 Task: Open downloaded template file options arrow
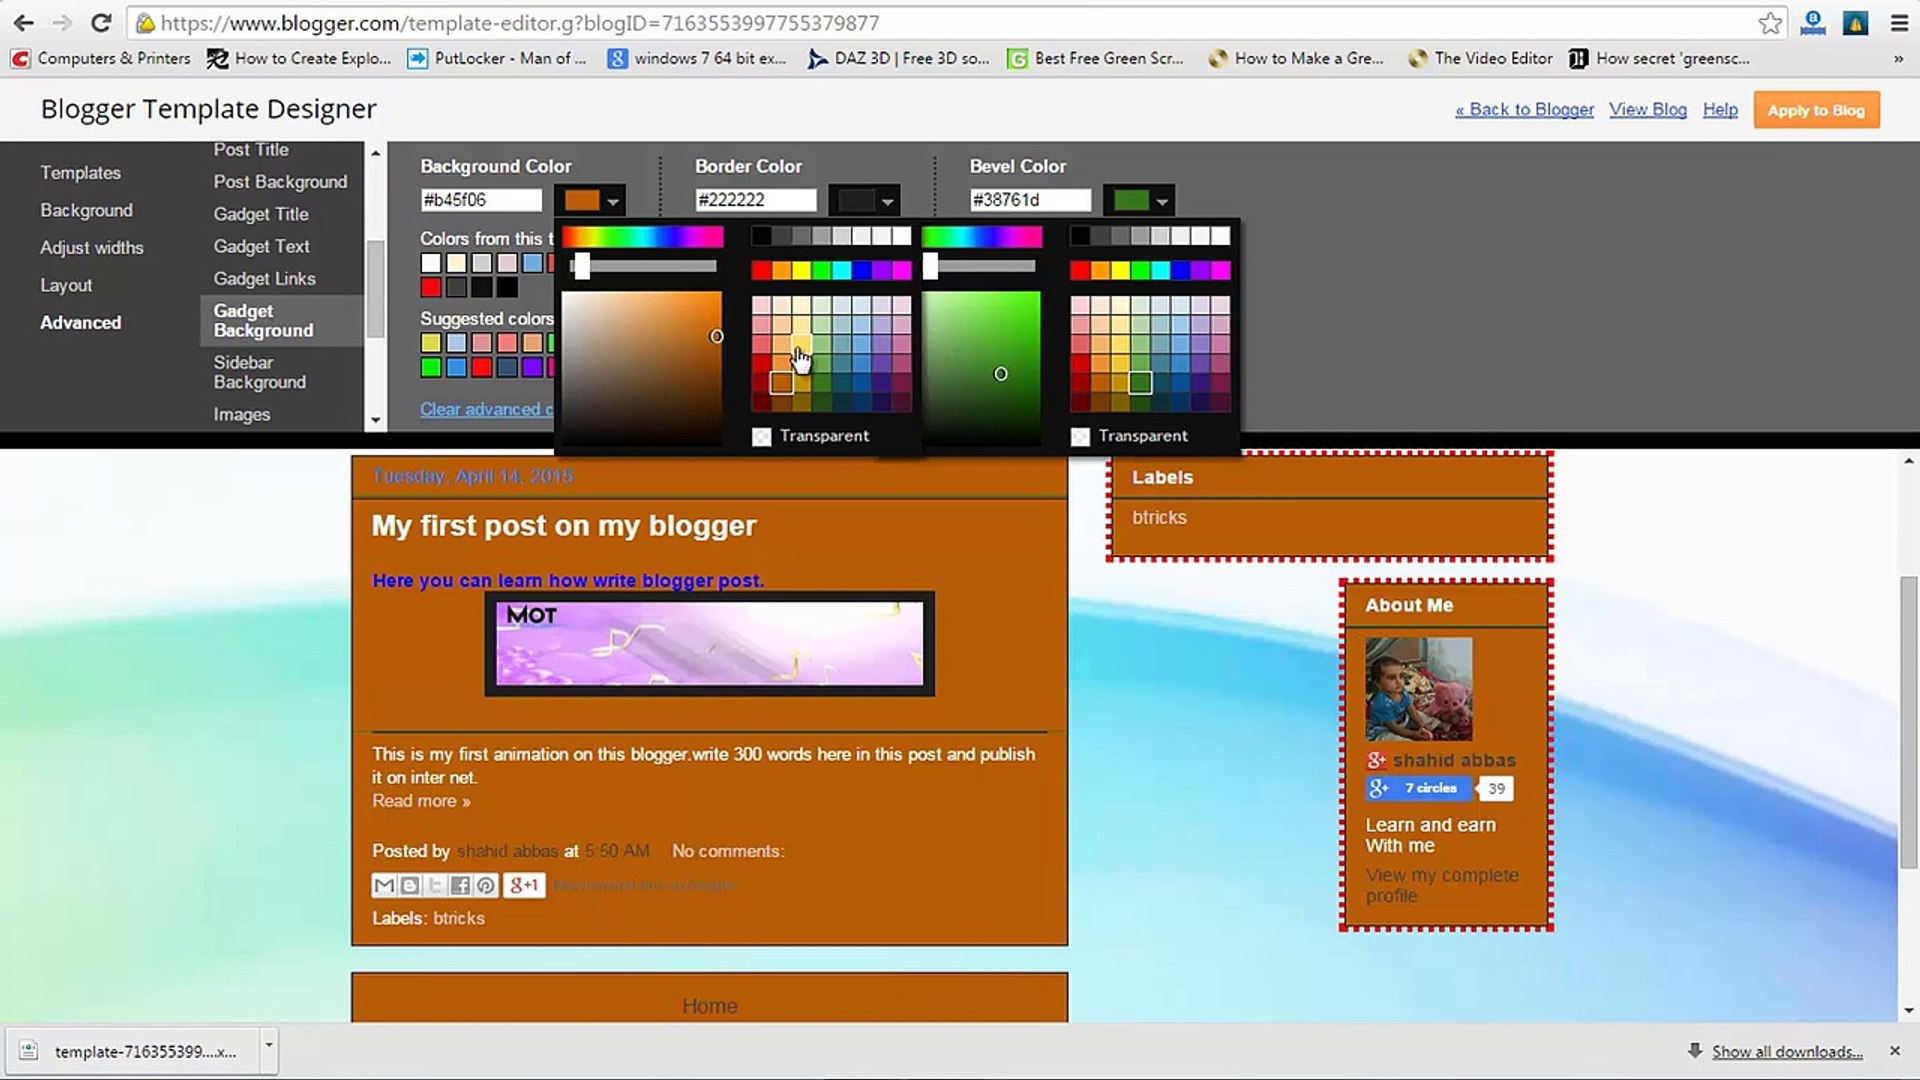pyautogui.click(x=268, y=1045)
